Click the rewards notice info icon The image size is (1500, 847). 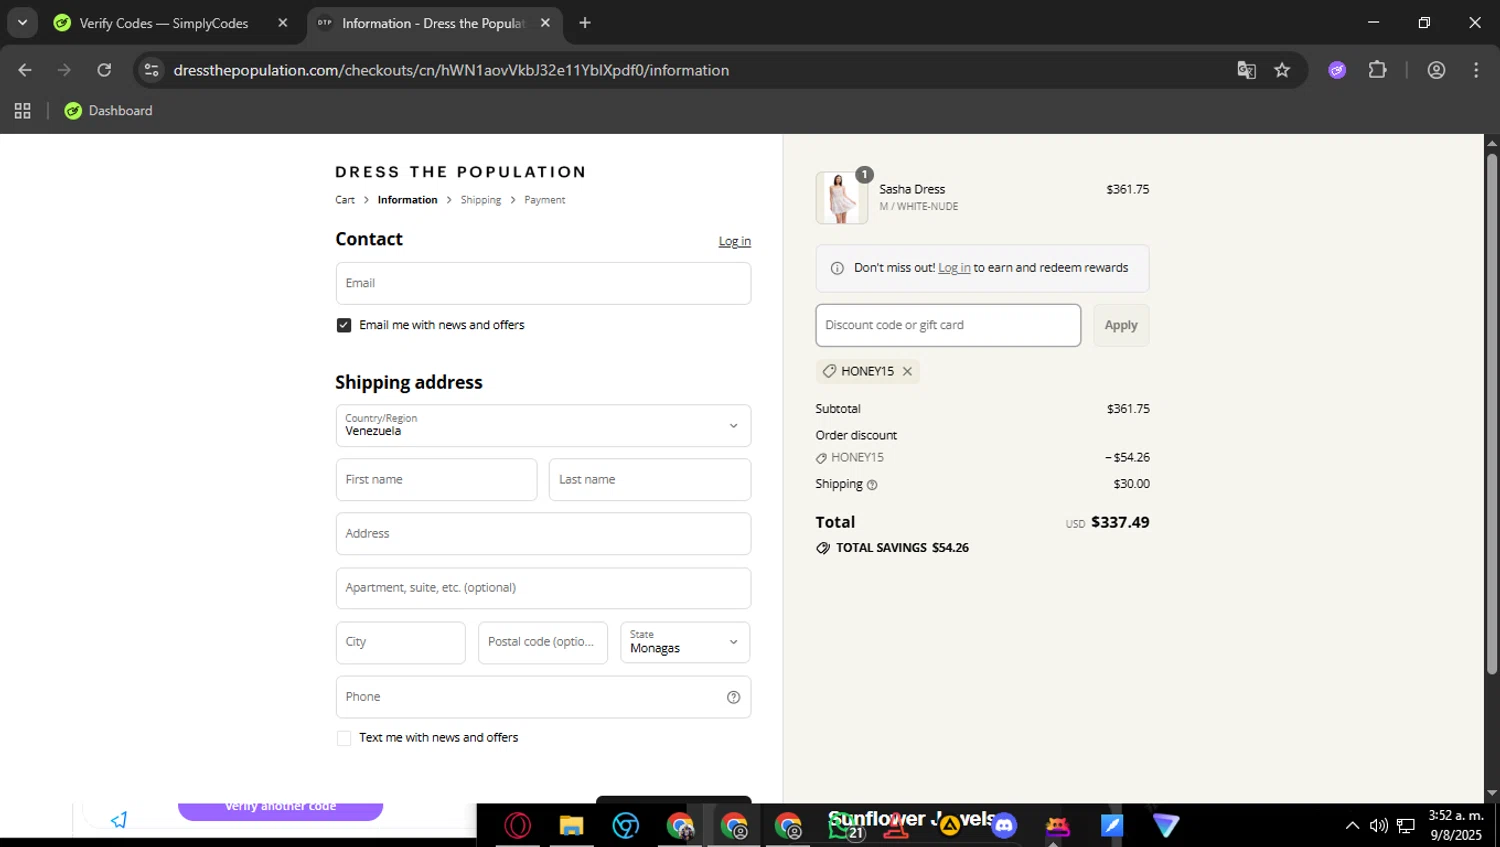tap(837, 268)
